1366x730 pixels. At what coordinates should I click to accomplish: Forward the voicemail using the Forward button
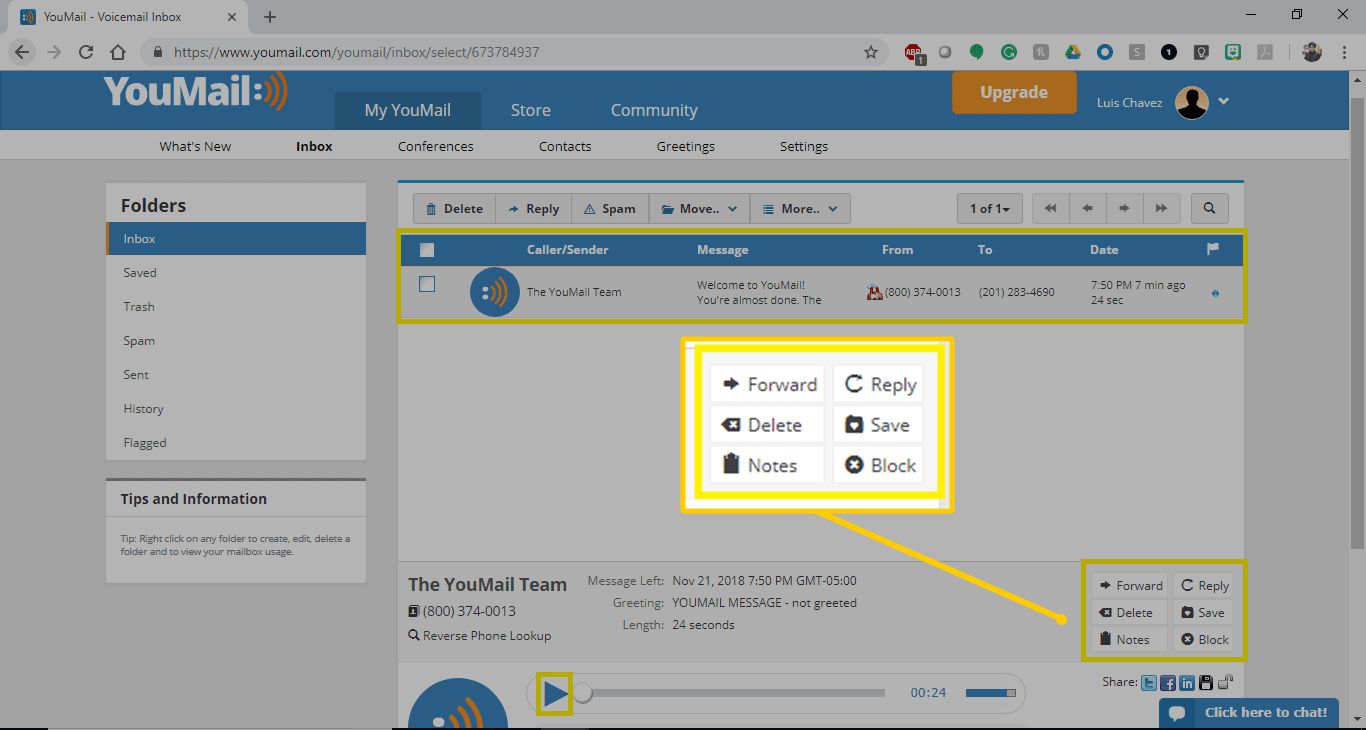click(1129, 586)
